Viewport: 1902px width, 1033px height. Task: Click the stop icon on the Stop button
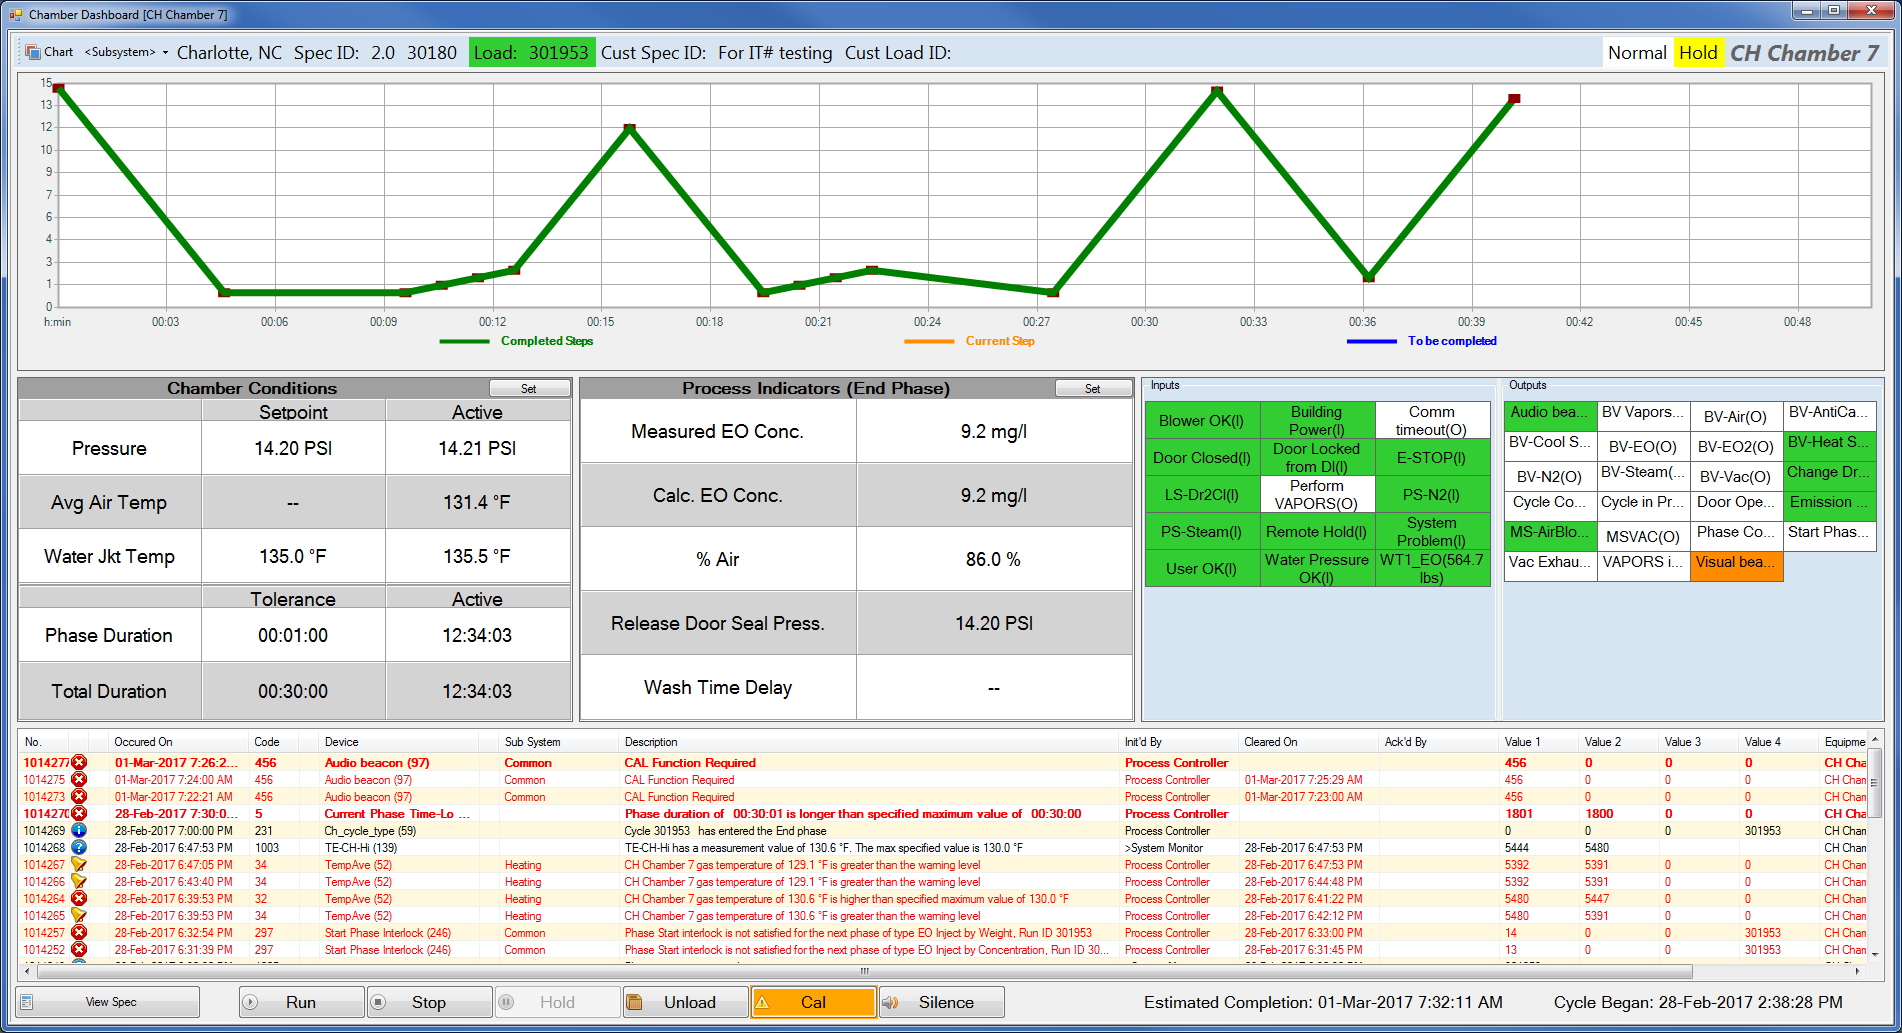(x=378, y=1002)
